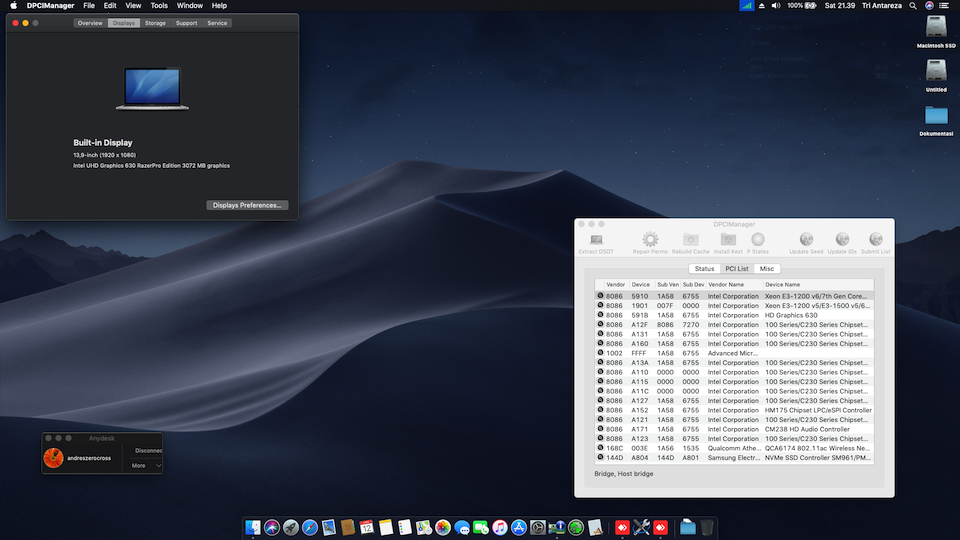
Task: Open App Store from the dock
Action: click(x=519, y=527)
